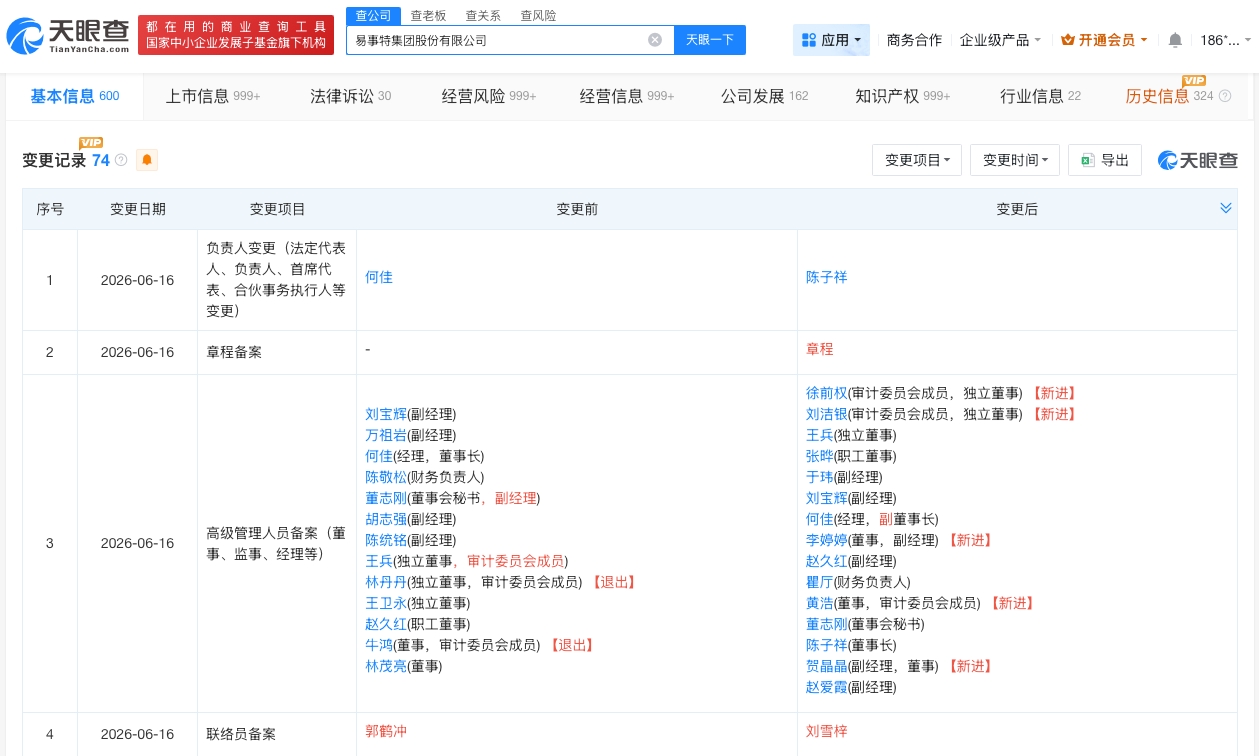Switch to 上市信息 tab
The width and height of the screenshot is (1259, 756).
coord(213,96)
